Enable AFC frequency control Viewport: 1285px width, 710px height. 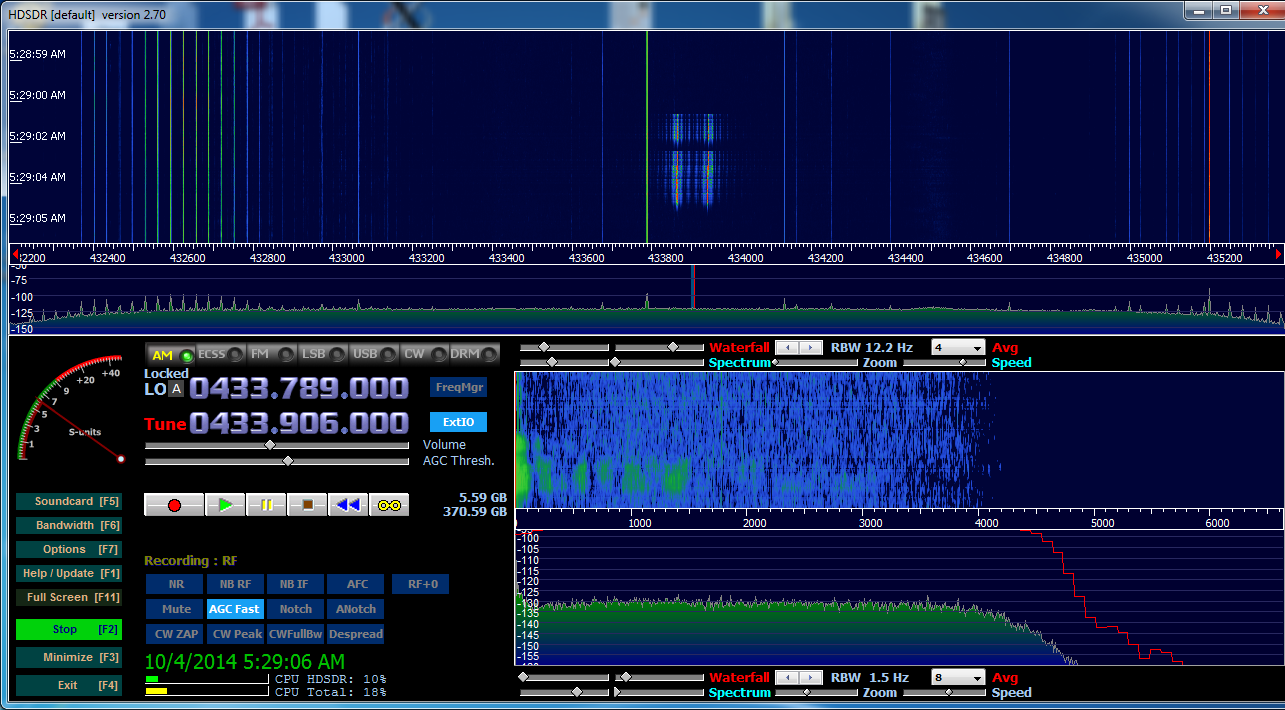tap(357, 584)
